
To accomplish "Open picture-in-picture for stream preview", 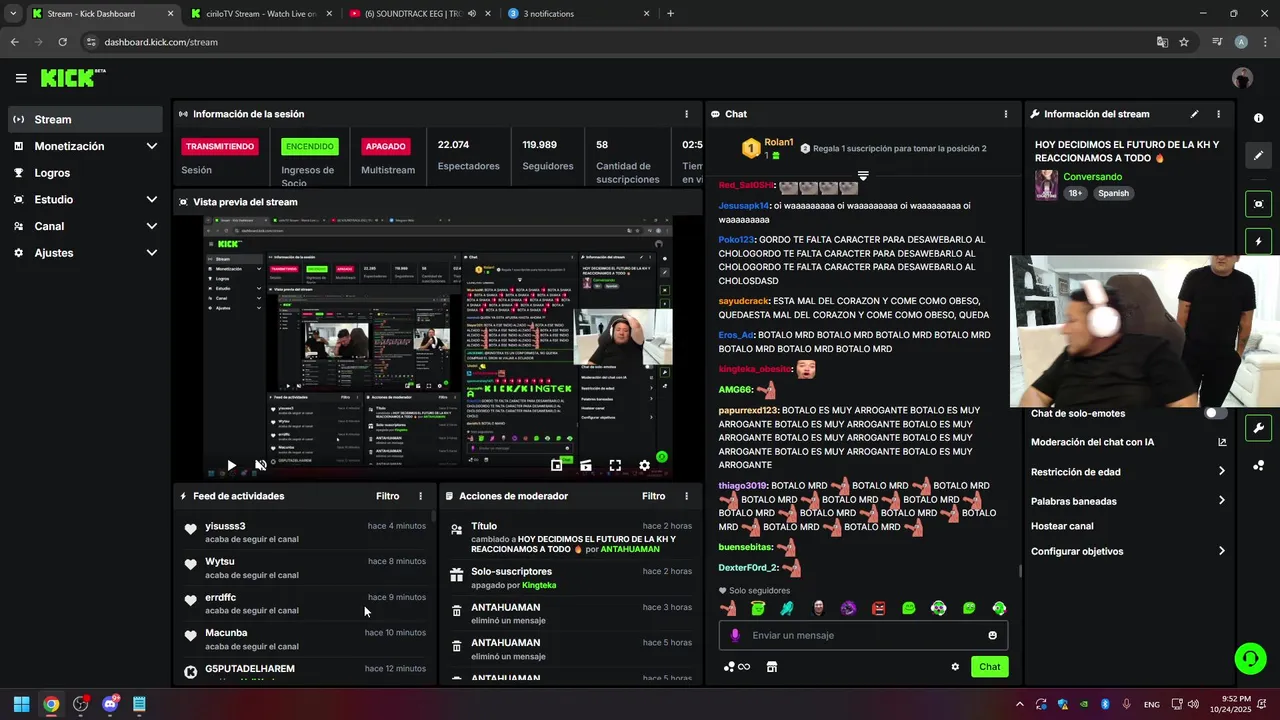I will tap(556, 465).
